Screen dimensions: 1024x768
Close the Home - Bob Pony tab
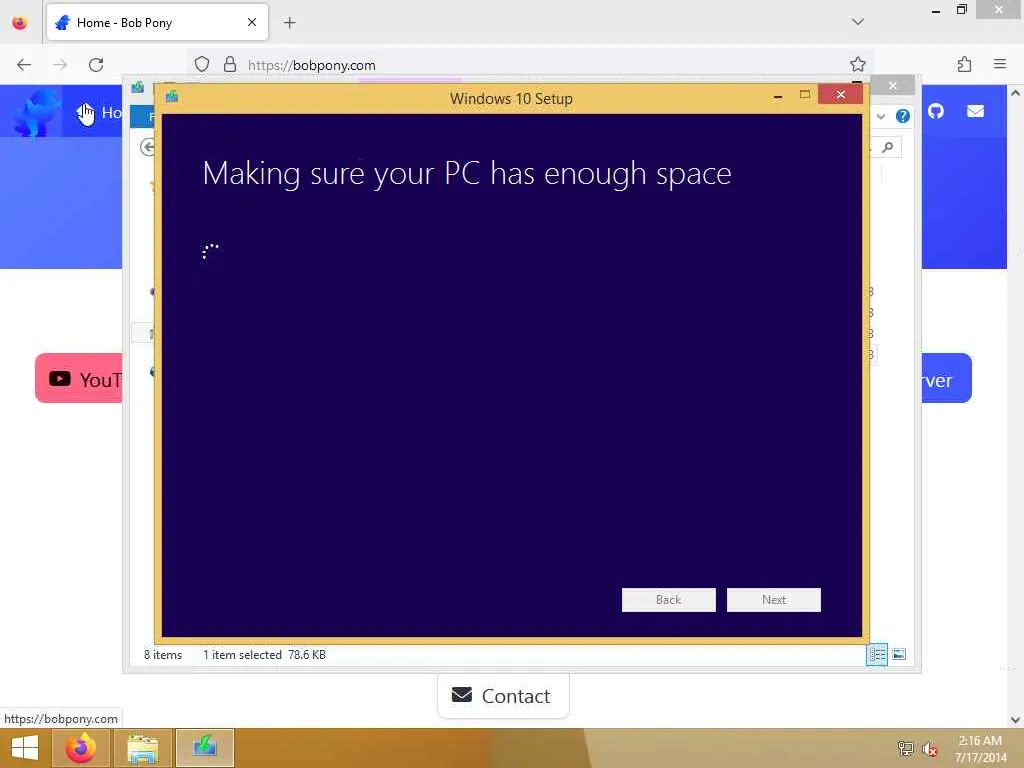[251, 22]
